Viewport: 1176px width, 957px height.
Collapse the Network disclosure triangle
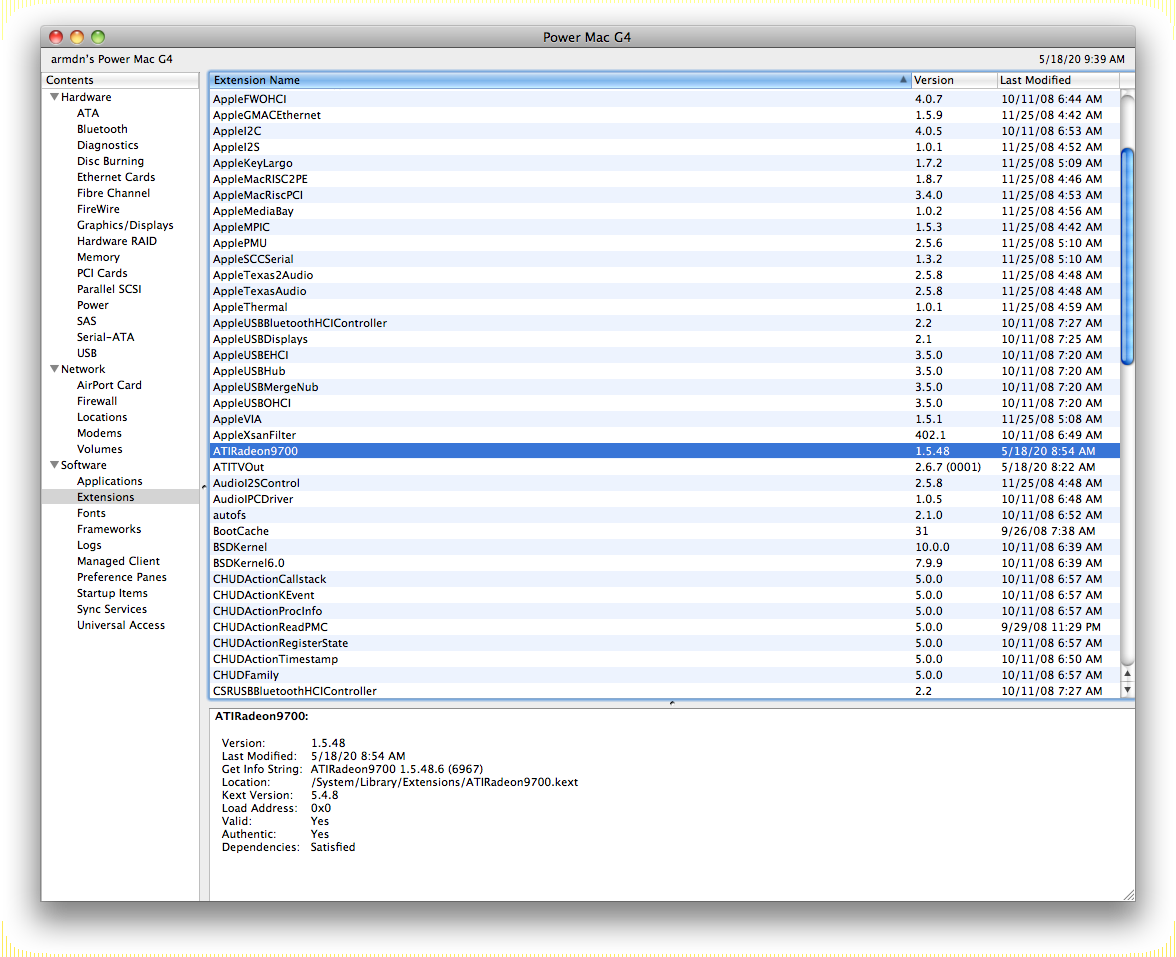[54, 369]
